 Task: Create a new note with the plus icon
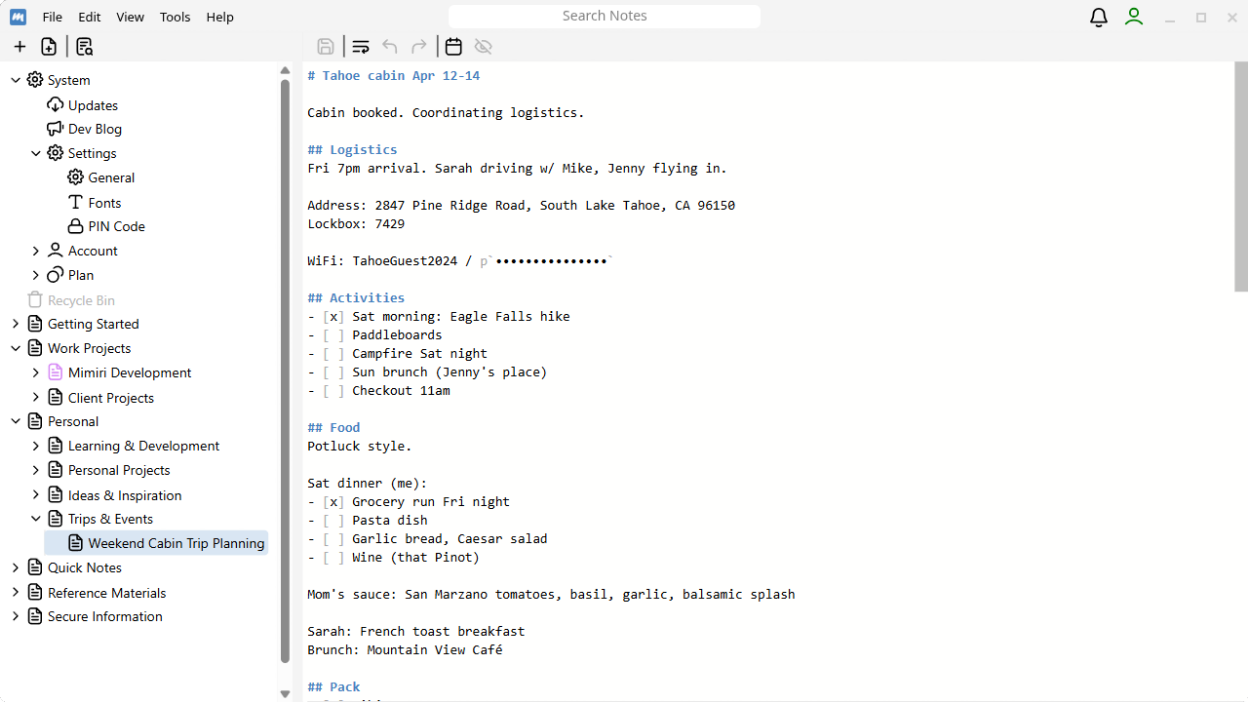click(20, 47)
